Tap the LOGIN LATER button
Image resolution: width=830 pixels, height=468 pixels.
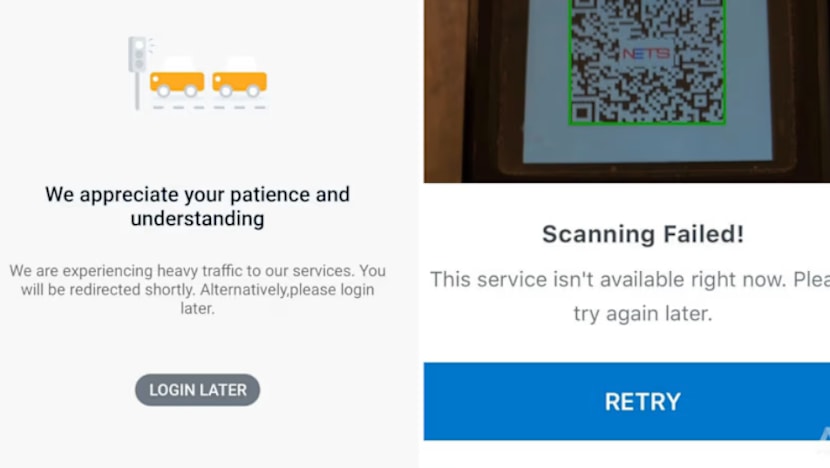(x=197, y=390)
